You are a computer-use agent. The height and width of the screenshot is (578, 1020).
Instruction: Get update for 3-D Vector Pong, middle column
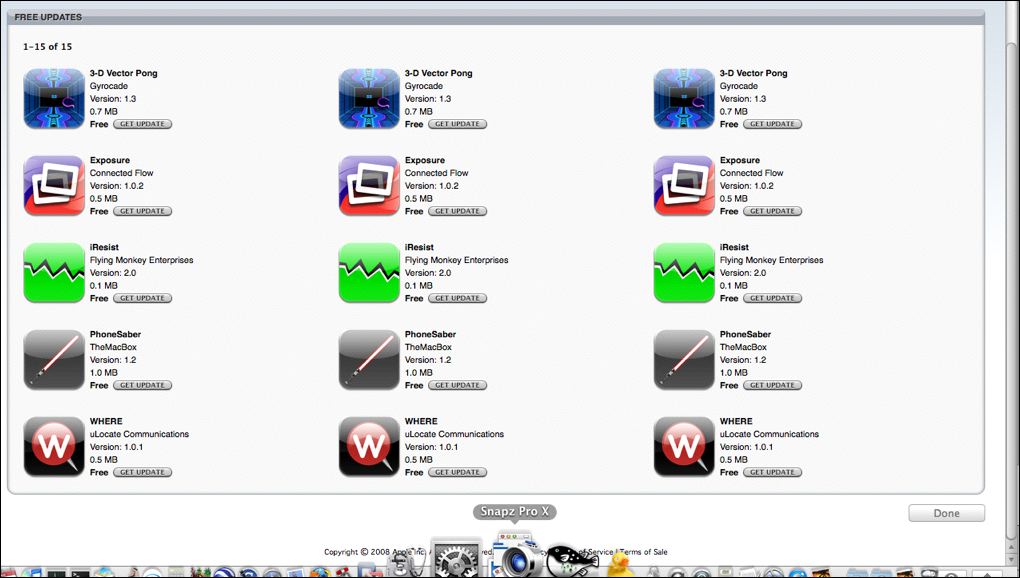457,124
